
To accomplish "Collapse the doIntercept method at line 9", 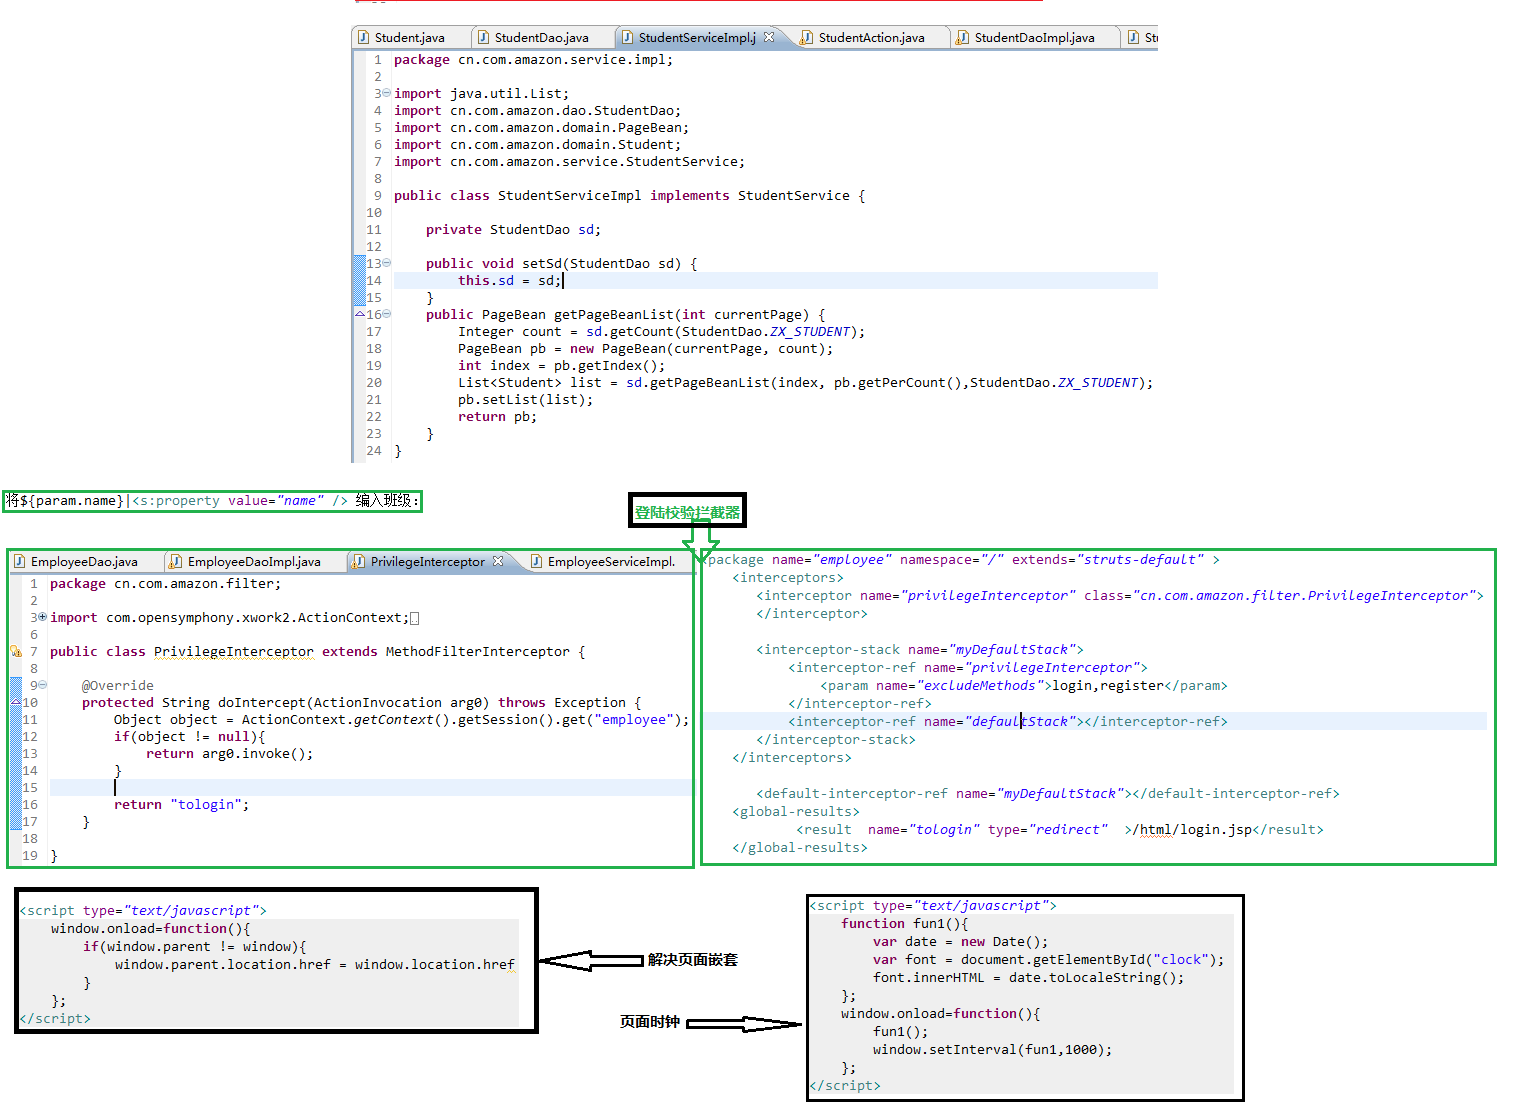I will (x=43, y=685).
